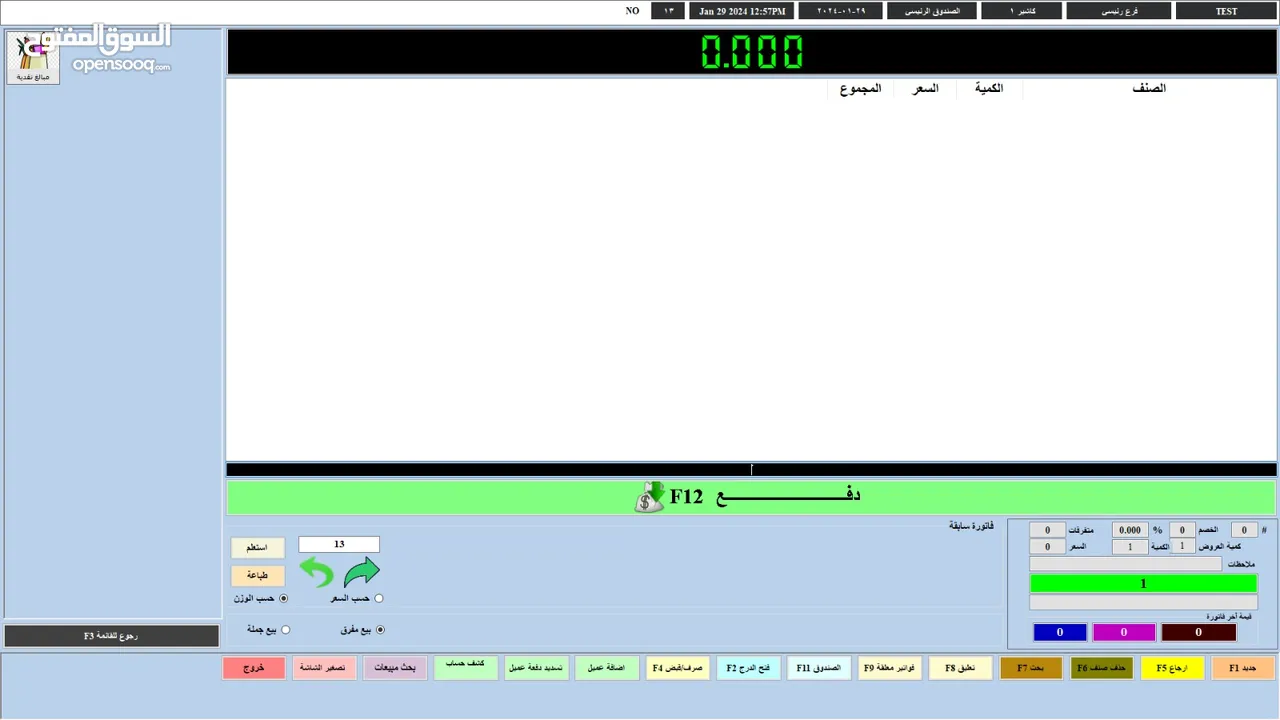The image size is (1280, 720).
Task: Click the فرع رئيسي (main branch) box
Action: [1118, 11]
